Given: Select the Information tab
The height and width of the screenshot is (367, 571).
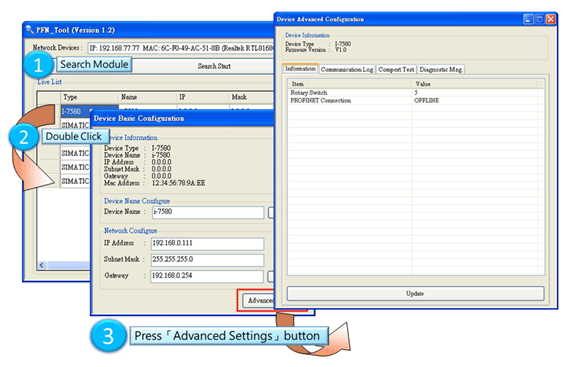Looking at the screenshot, I should tap(300, 68).
